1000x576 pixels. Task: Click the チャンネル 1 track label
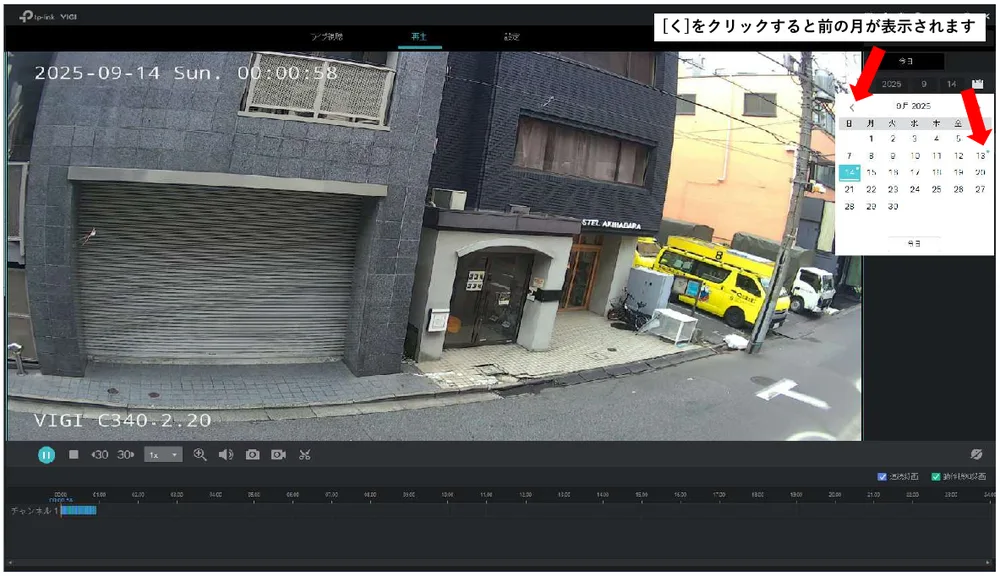(34, 511)
